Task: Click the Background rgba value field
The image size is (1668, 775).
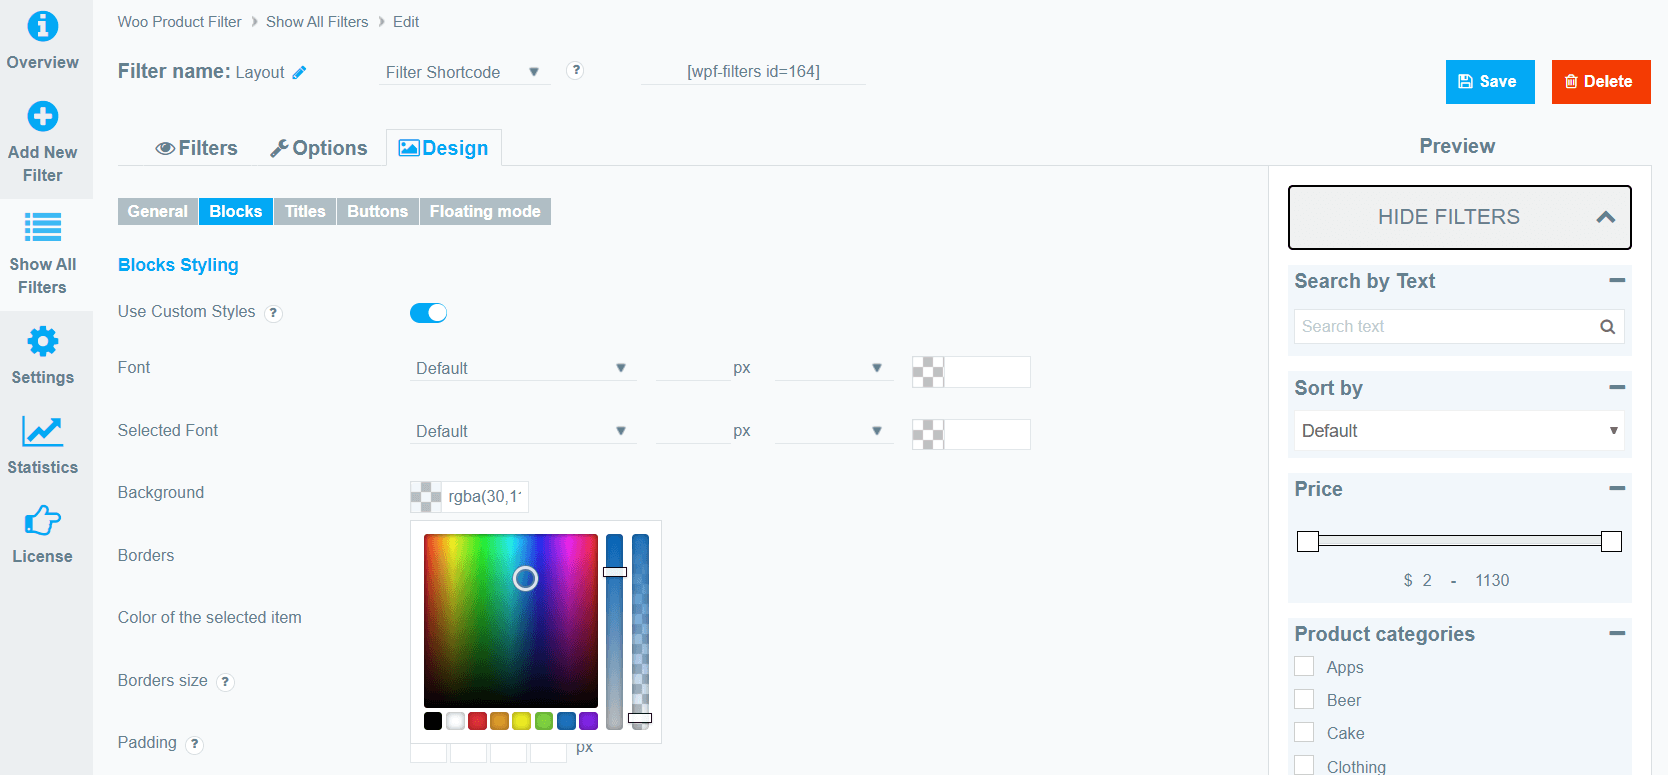Action: point(485,497)
